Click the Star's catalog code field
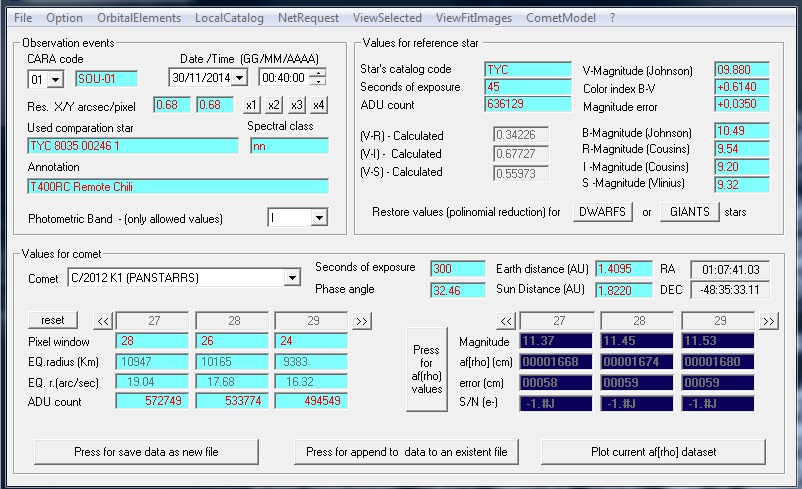This screenshot has height=489, width=802. [x=528, y=70]
